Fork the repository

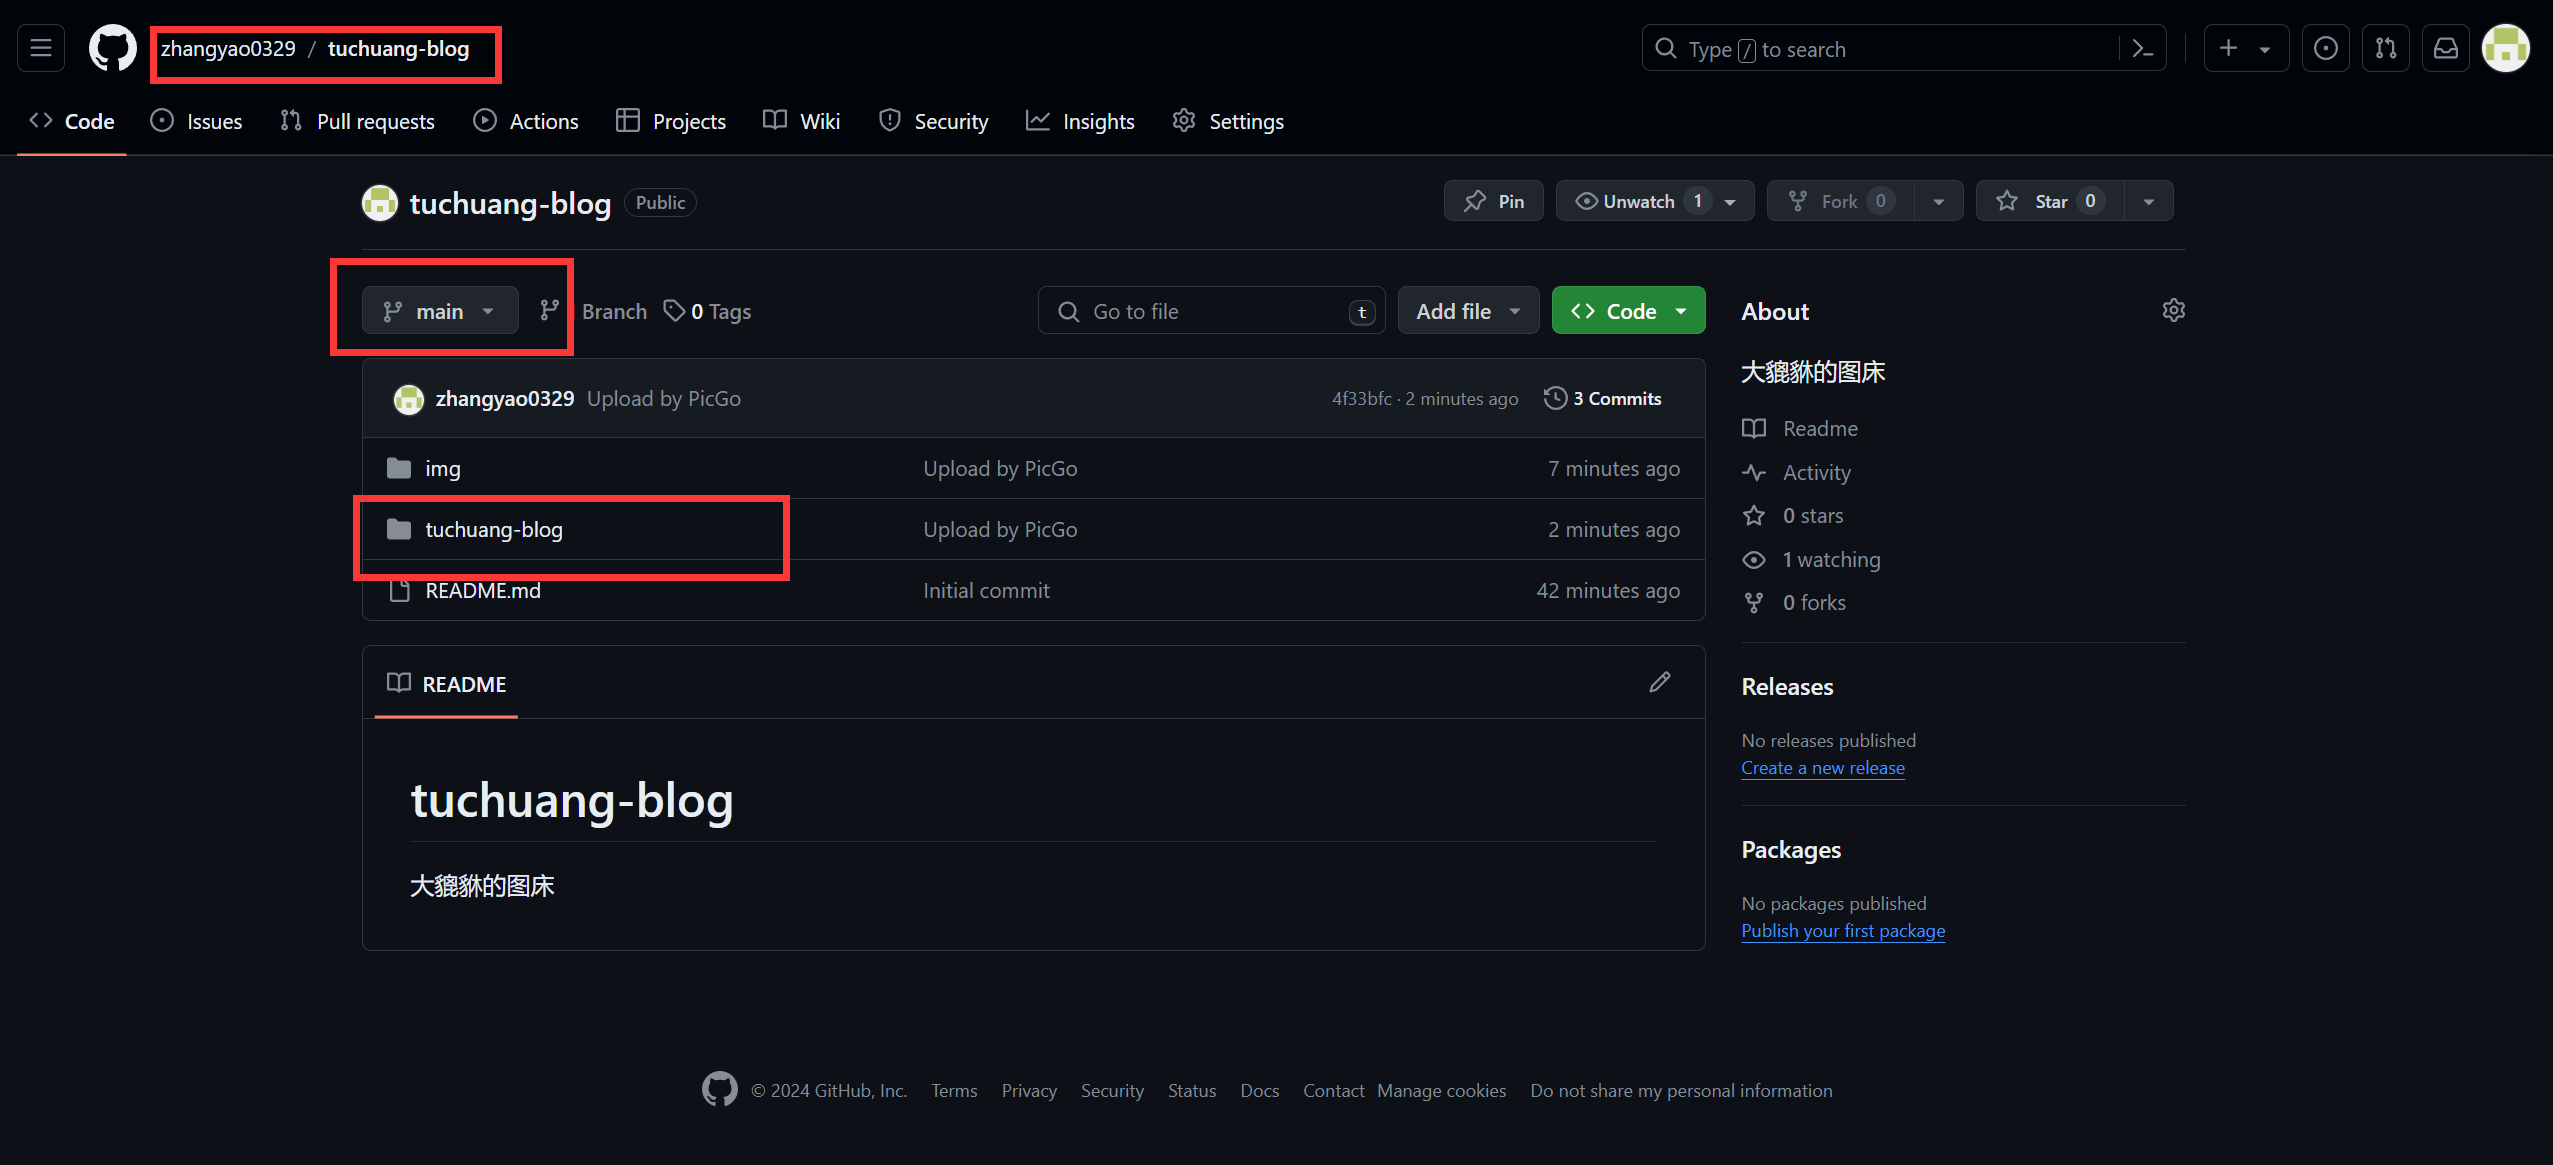pos(1840,201)
